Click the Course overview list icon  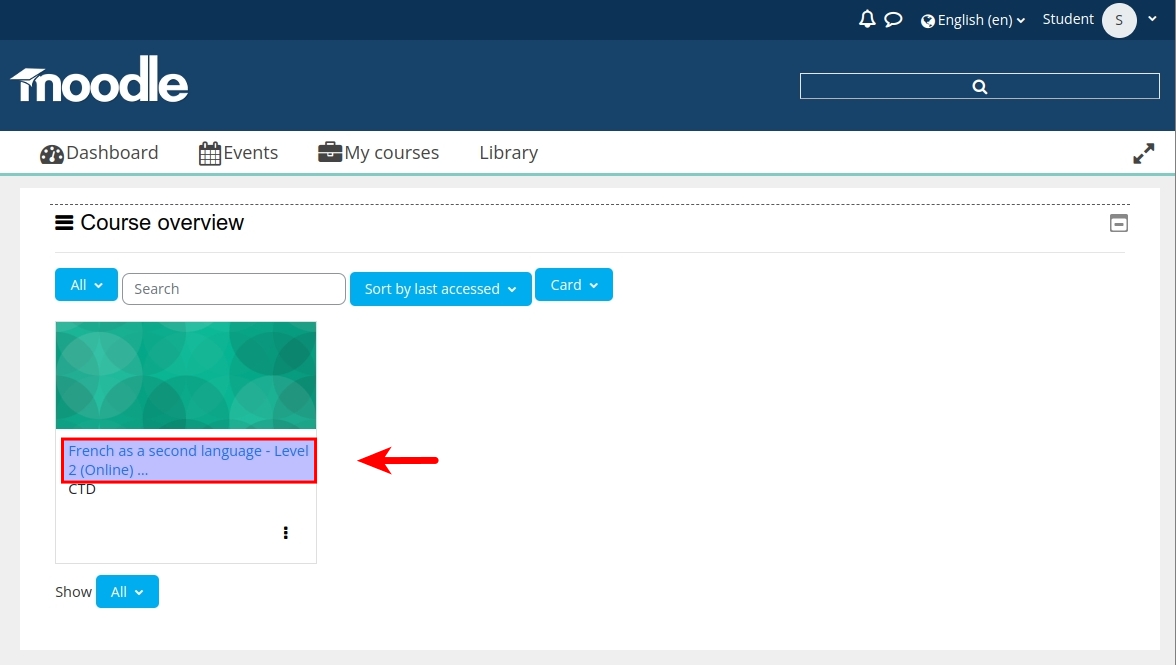[64, 223]
